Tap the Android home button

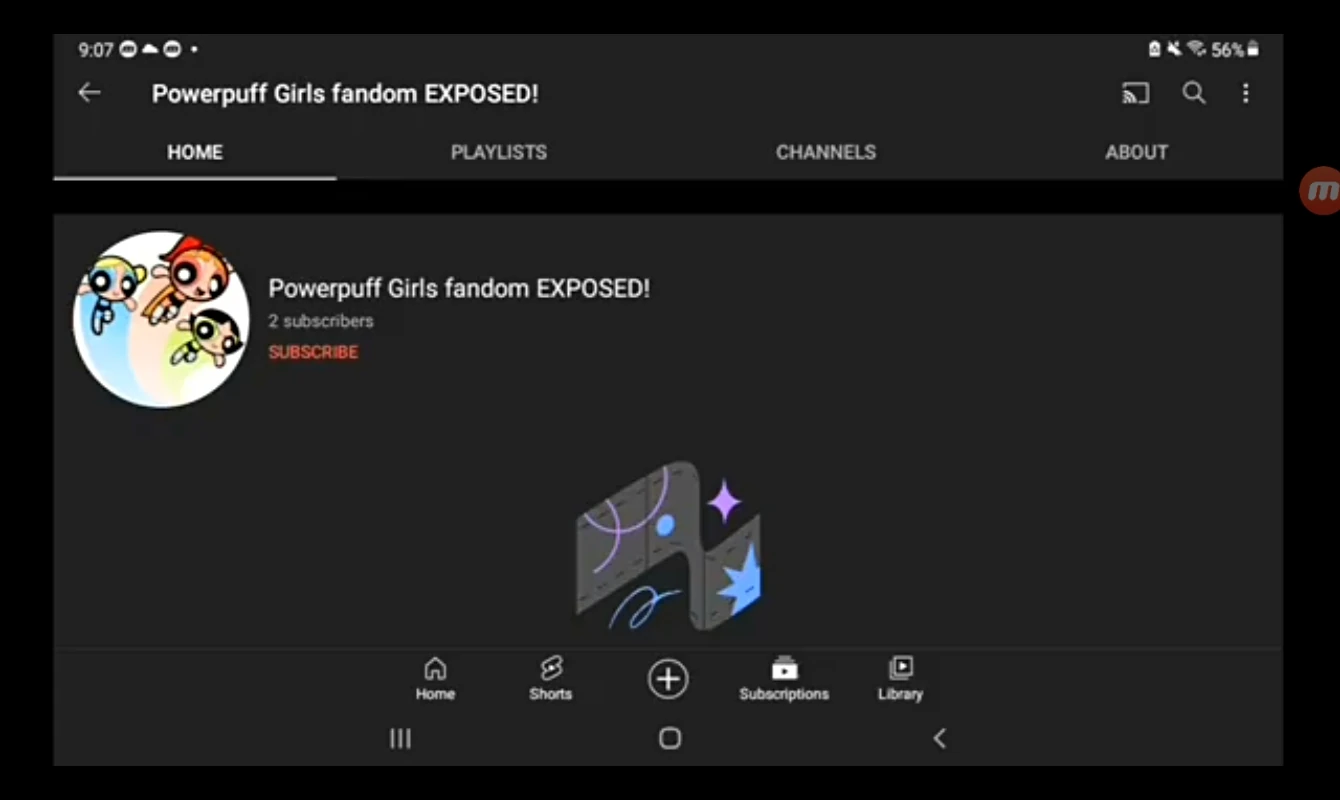(670, 738)
